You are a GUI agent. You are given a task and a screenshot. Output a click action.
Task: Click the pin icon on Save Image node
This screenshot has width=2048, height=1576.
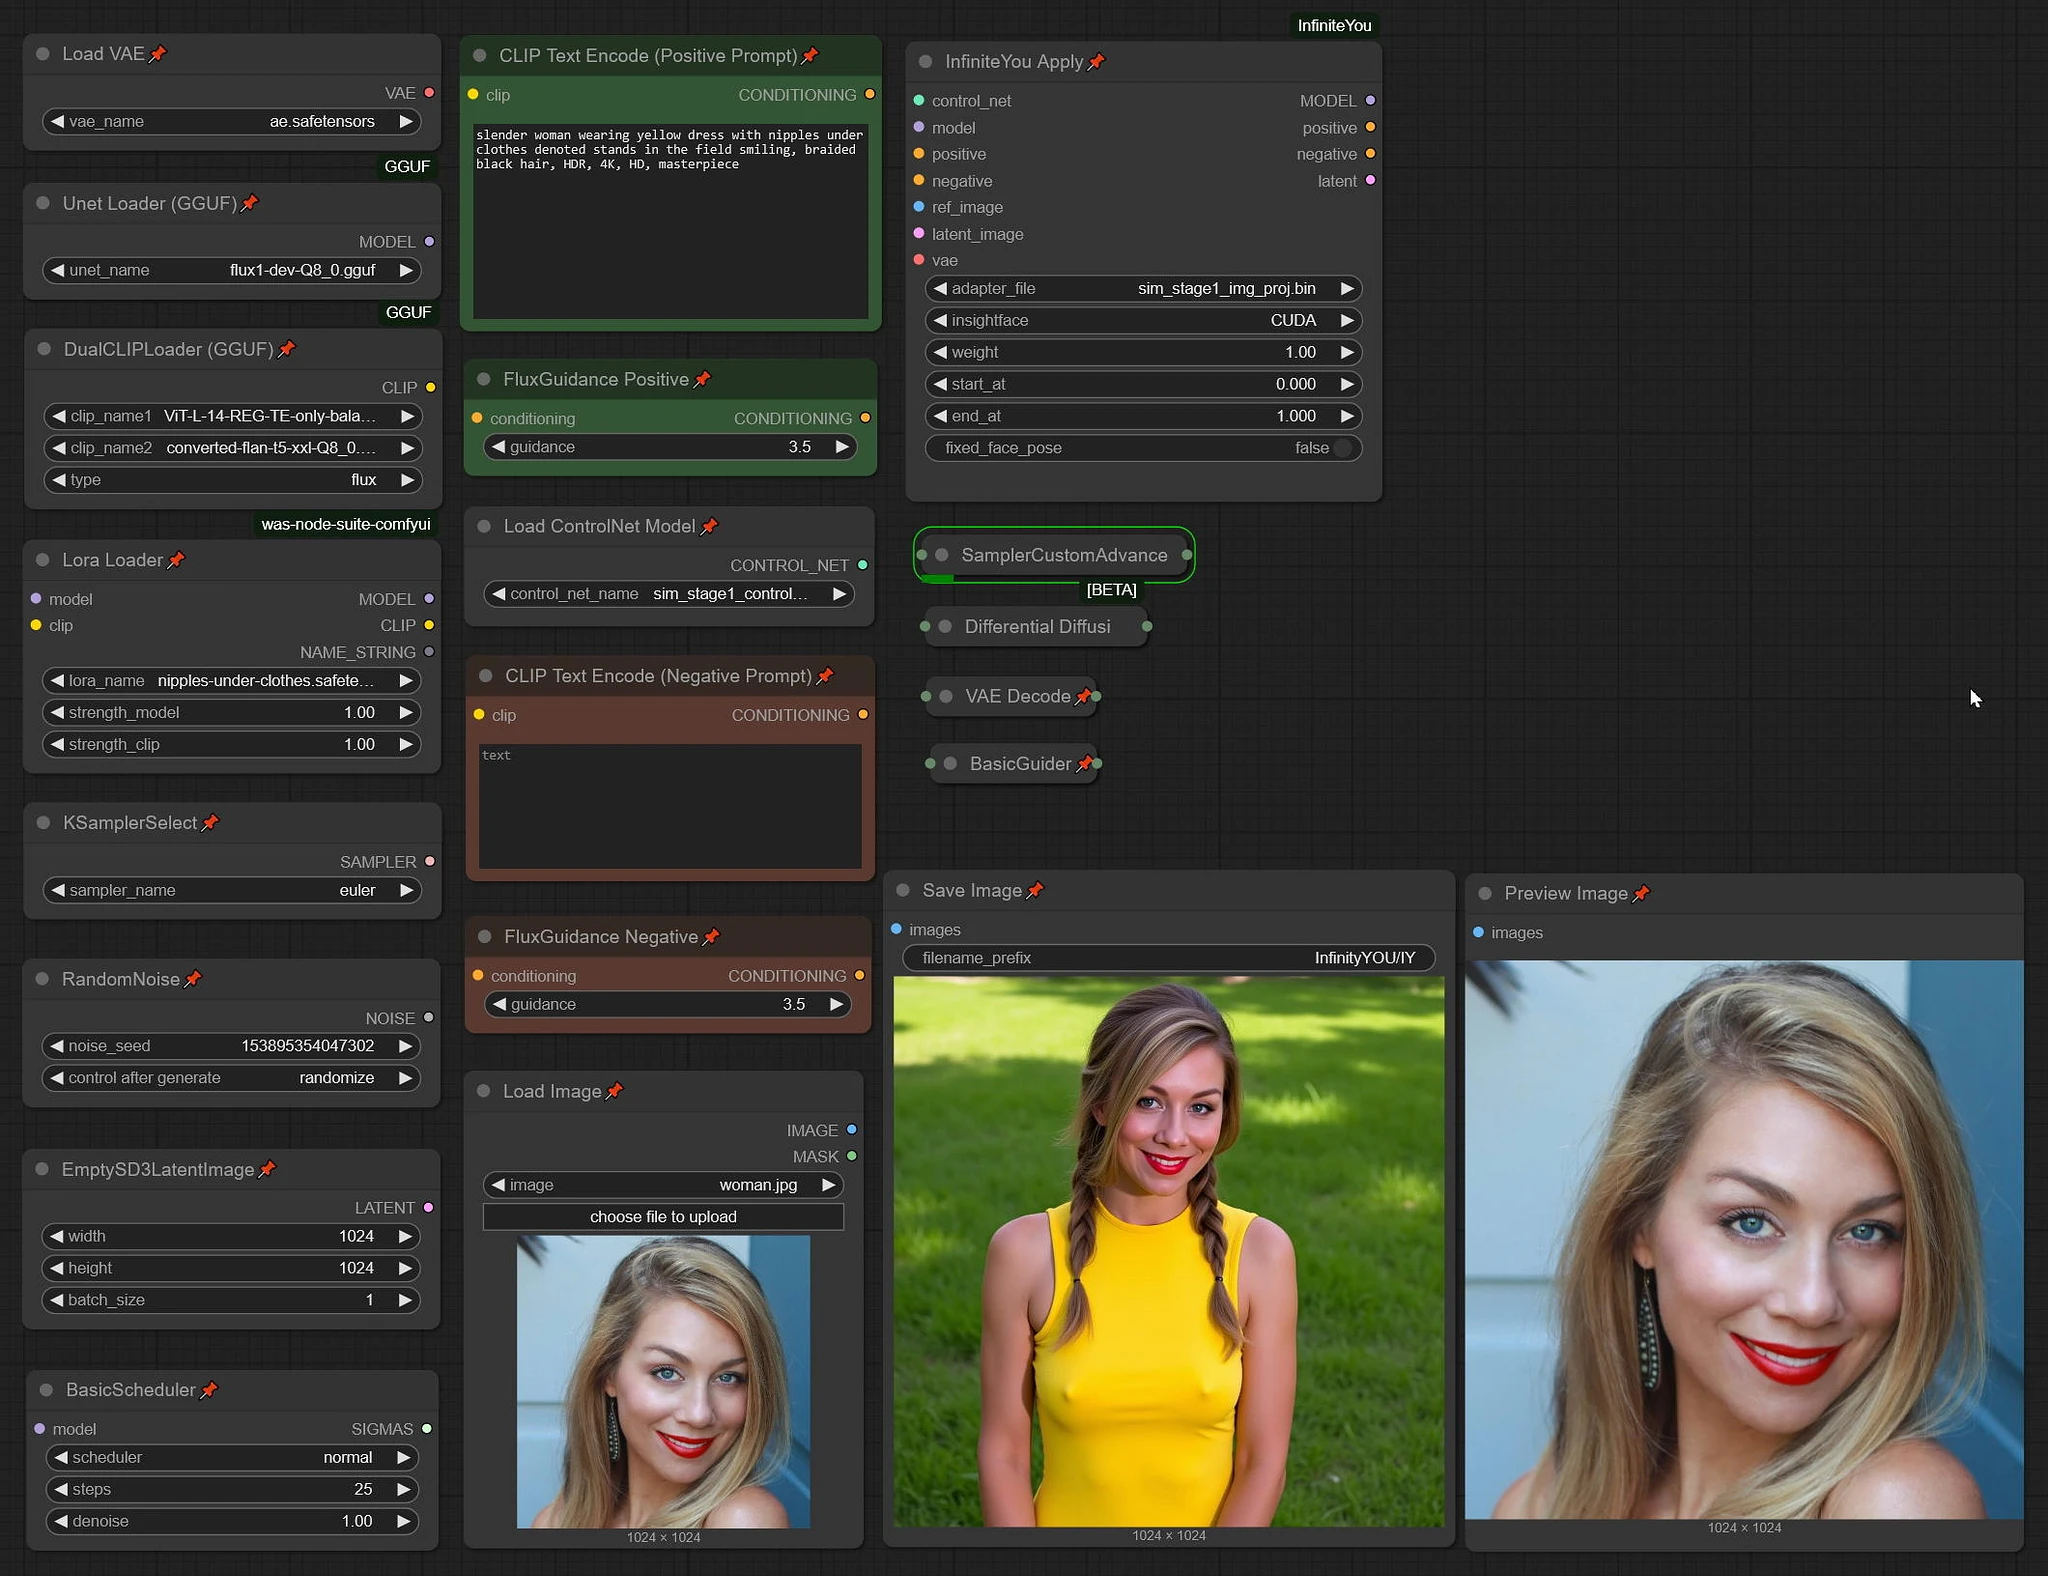click(x=1035, y=890)
